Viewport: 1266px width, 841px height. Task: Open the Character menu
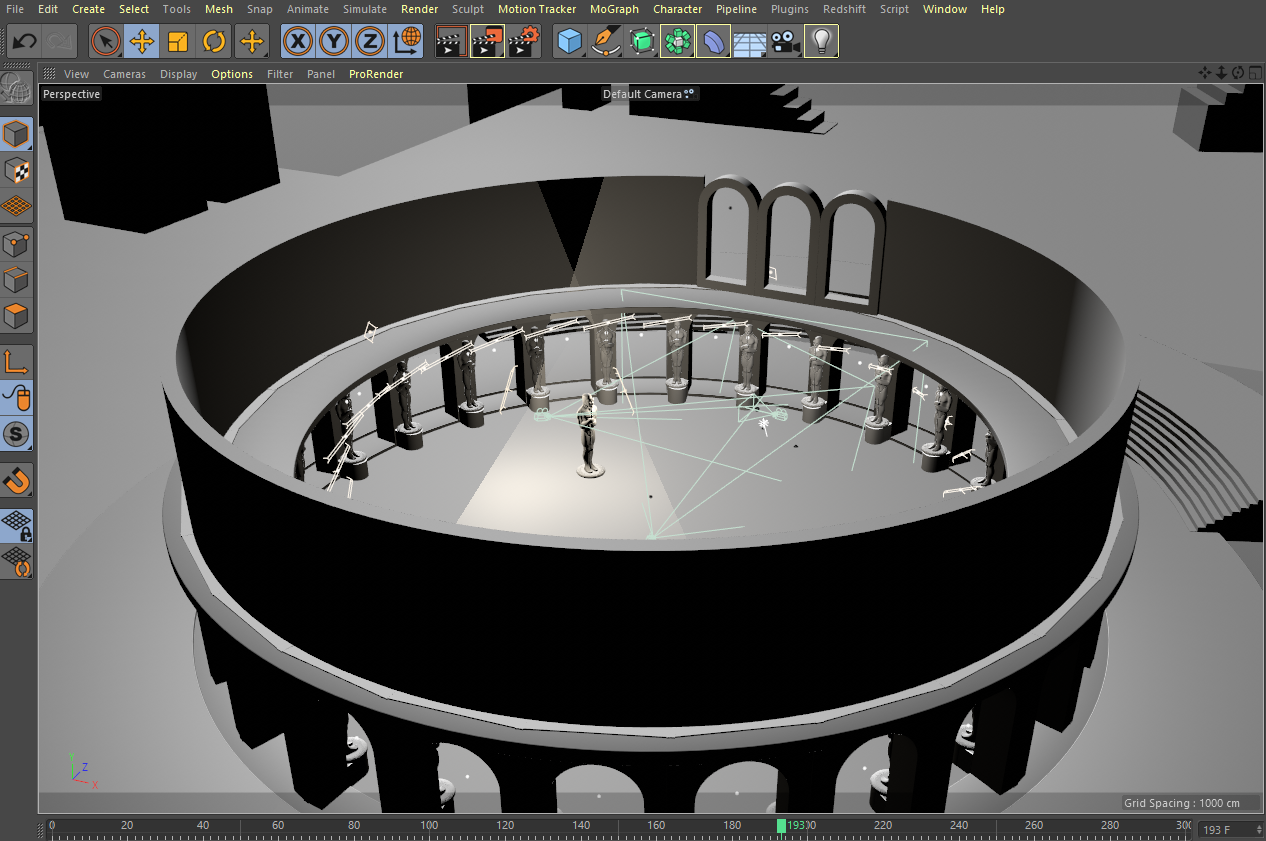click(677, 9)
